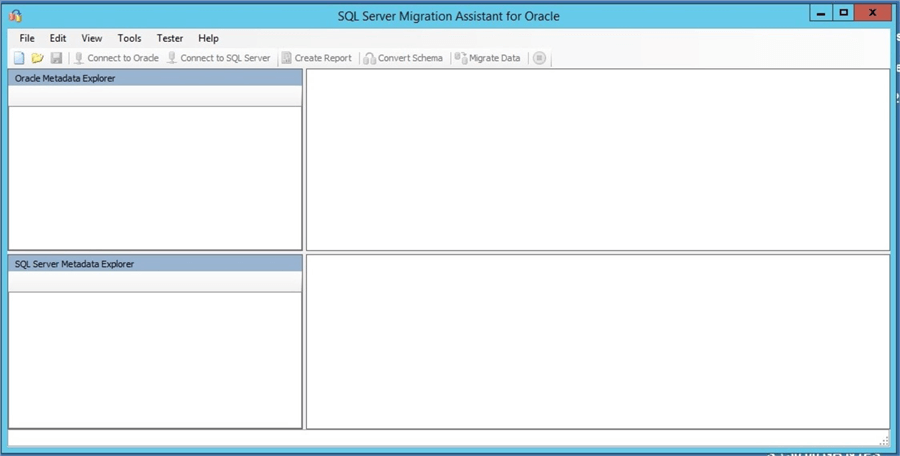The image size is (900, 456).
Task: Select the Oracle Metadata Explorer panel header
Action: point(156,78)
